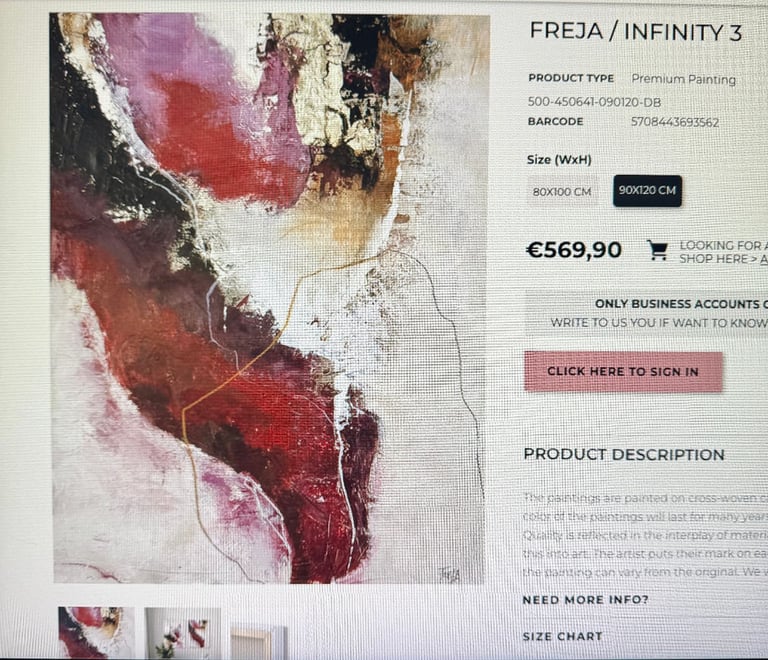Open the second thumbnail showing paintings on a wall
Screen dimensions: 768x660
coord(183,634)
